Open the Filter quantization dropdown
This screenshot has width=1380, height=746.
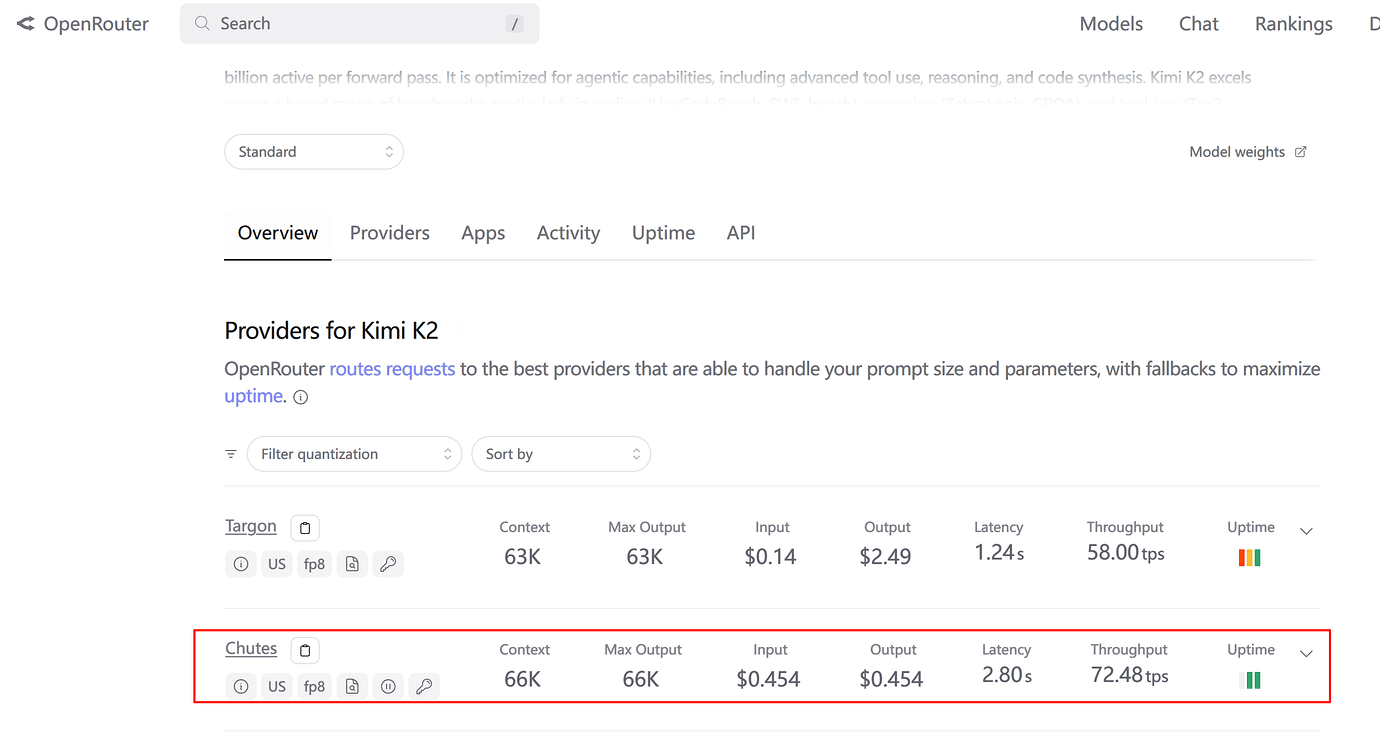point(354,454)
